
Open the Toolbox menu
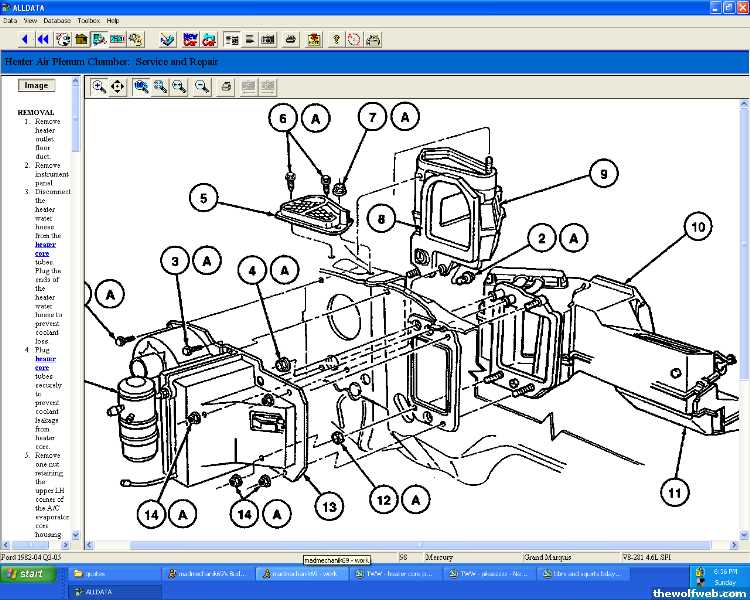(88, 20)
